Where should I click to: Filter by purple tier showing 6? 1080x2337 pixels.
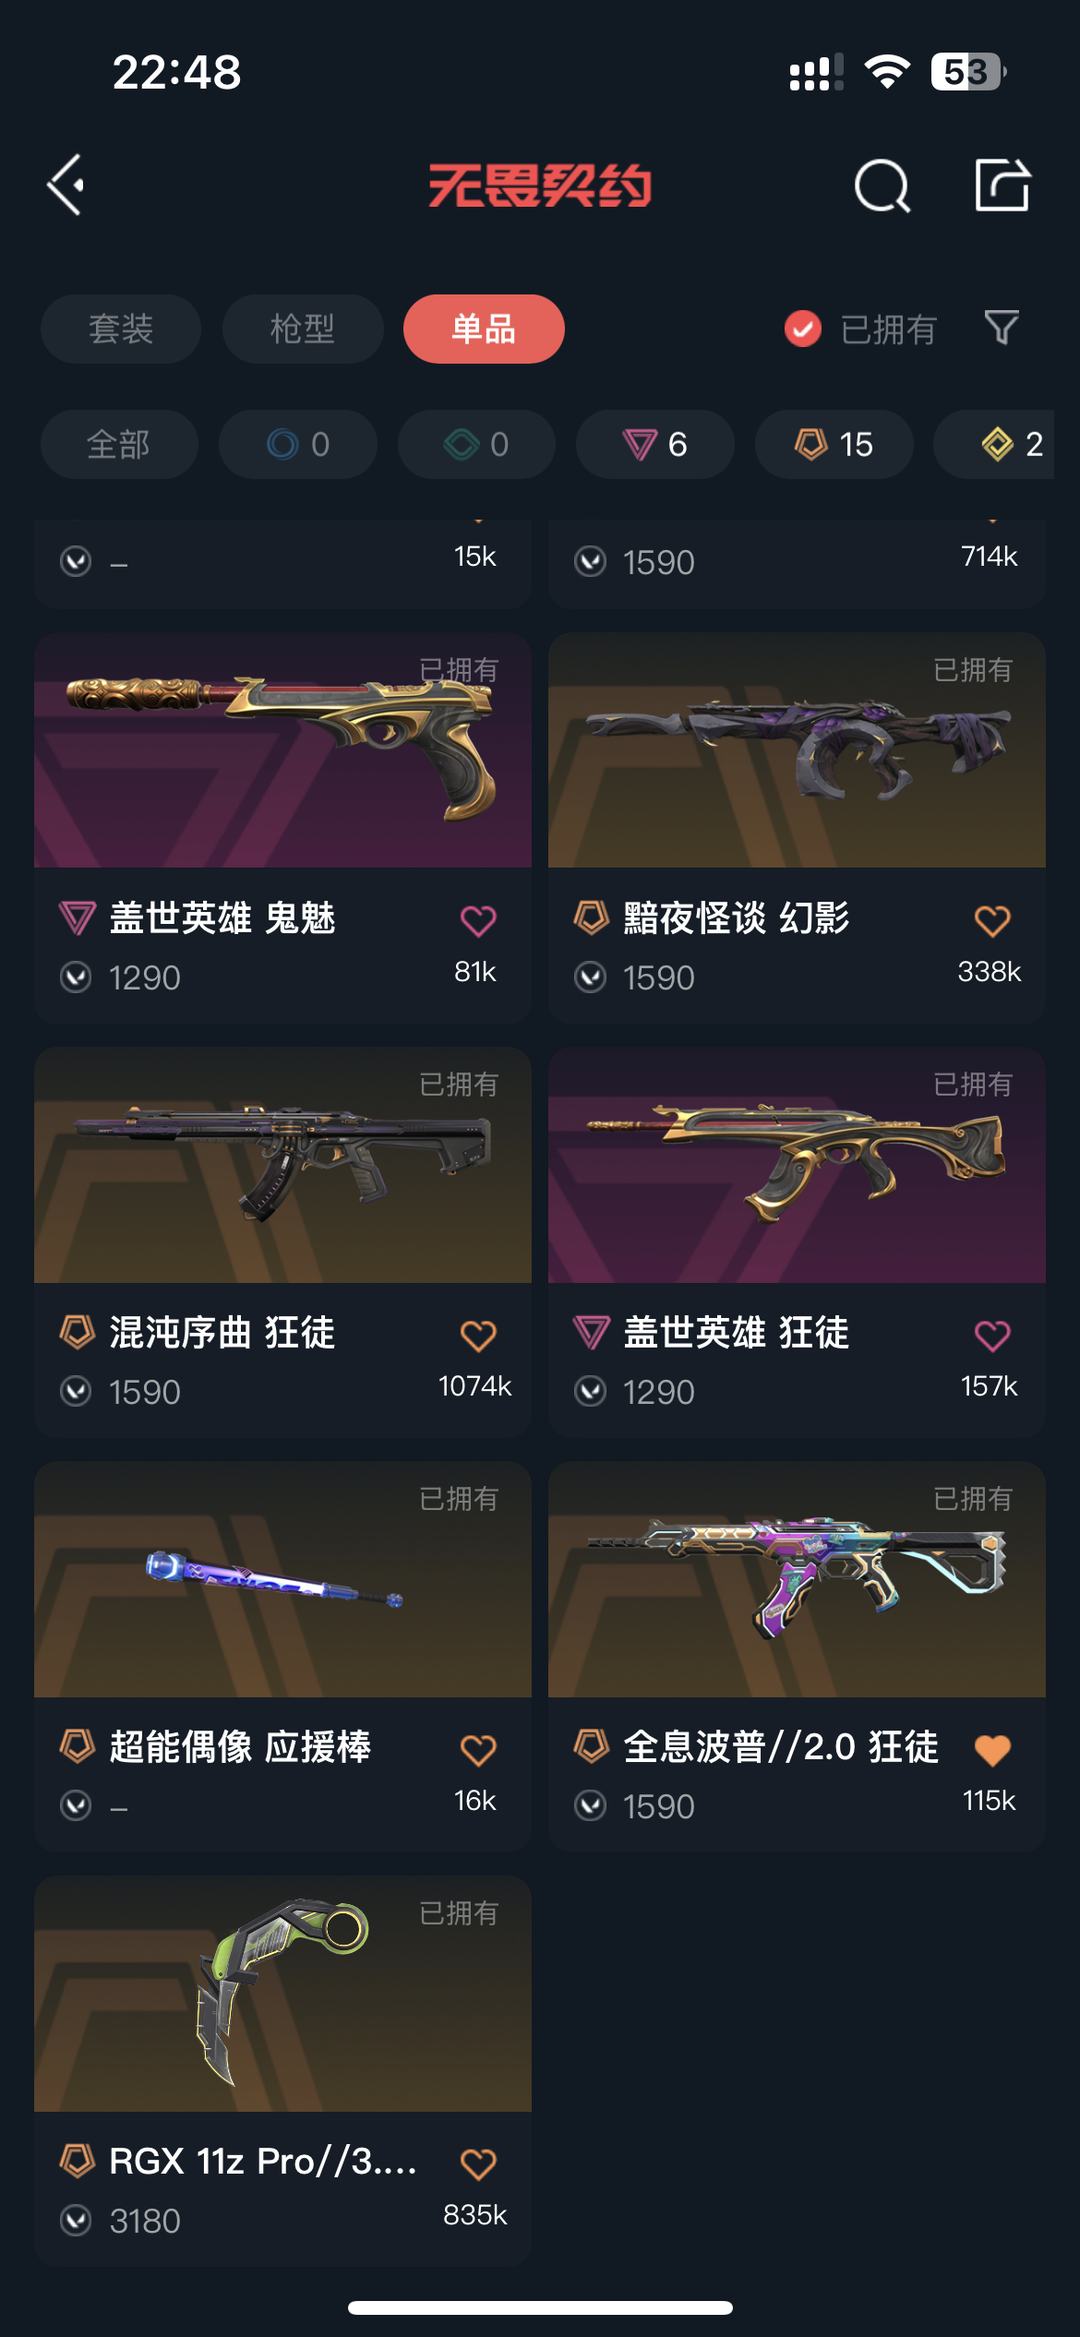tap(655, 444)
